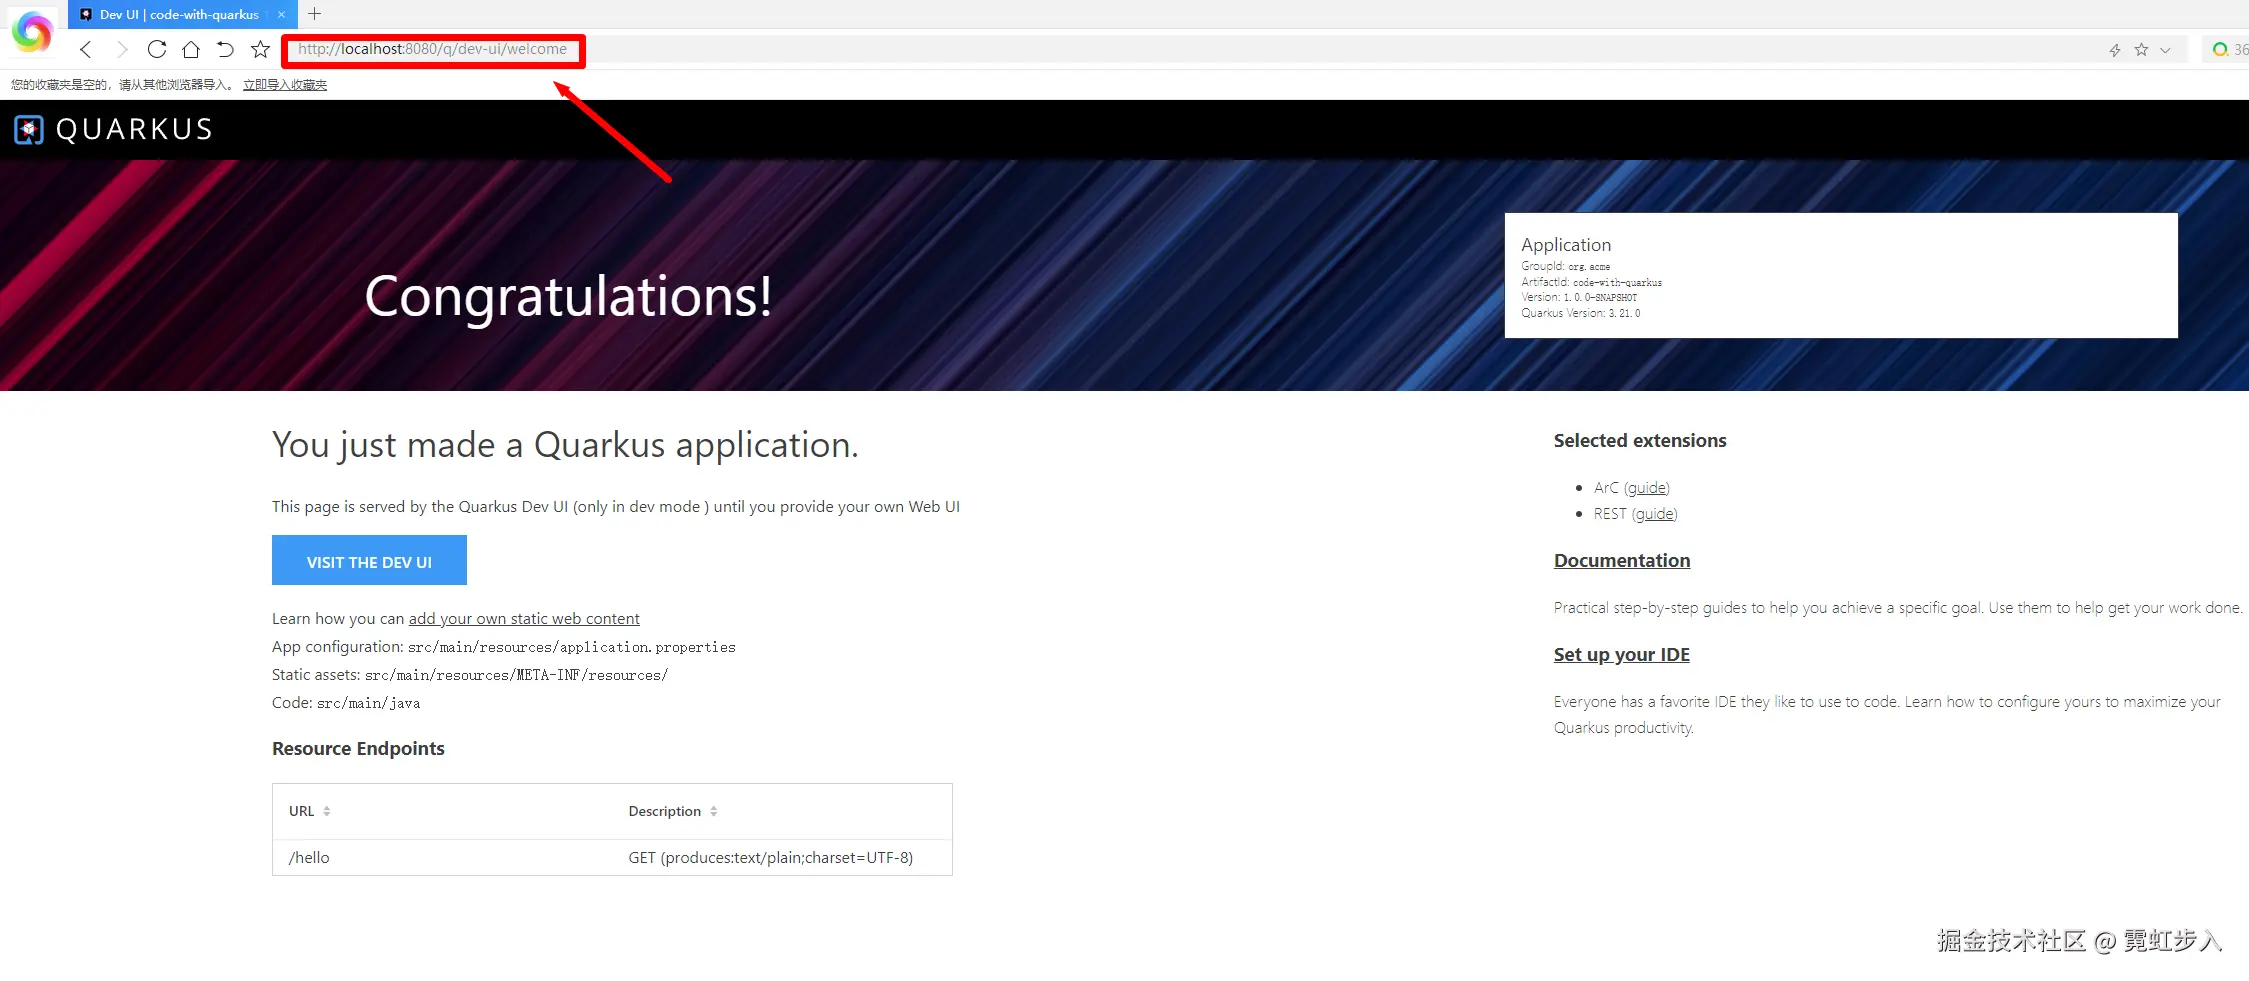This screenshot has width=2249, height=981.
Task: Click the Quarkus Version: 3.21.0 text
Action: pos(1581,313)
